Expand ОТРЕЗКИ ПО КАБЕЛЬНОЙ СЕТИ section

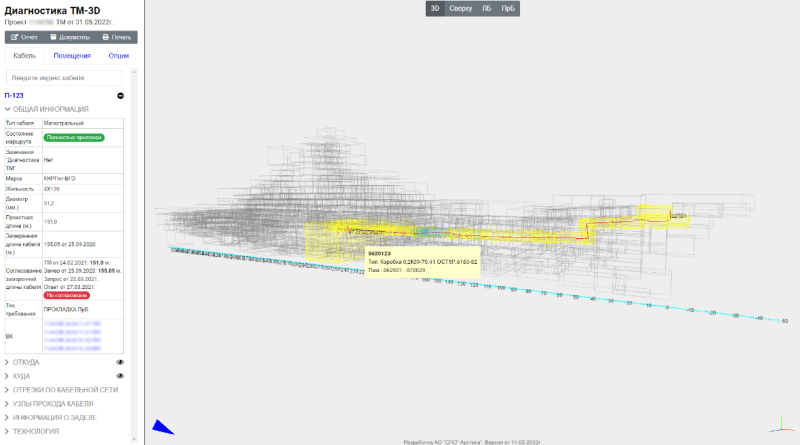pos(64,389)
